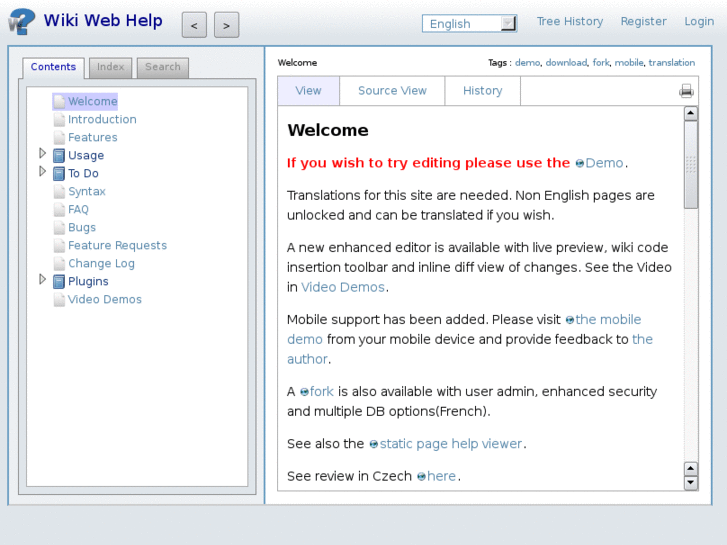The width and height of the screenshot is (727, 545).
Task: Select Syntax in the contents tree
Action: pyautogui.click(x=87, y=192)
